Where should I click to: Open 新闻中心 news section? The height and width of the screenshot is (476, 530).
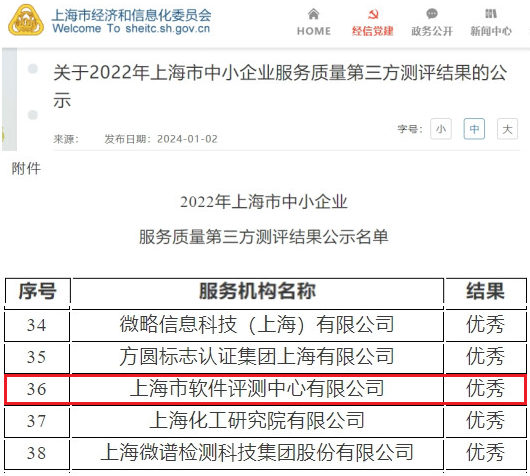(491, 22)
